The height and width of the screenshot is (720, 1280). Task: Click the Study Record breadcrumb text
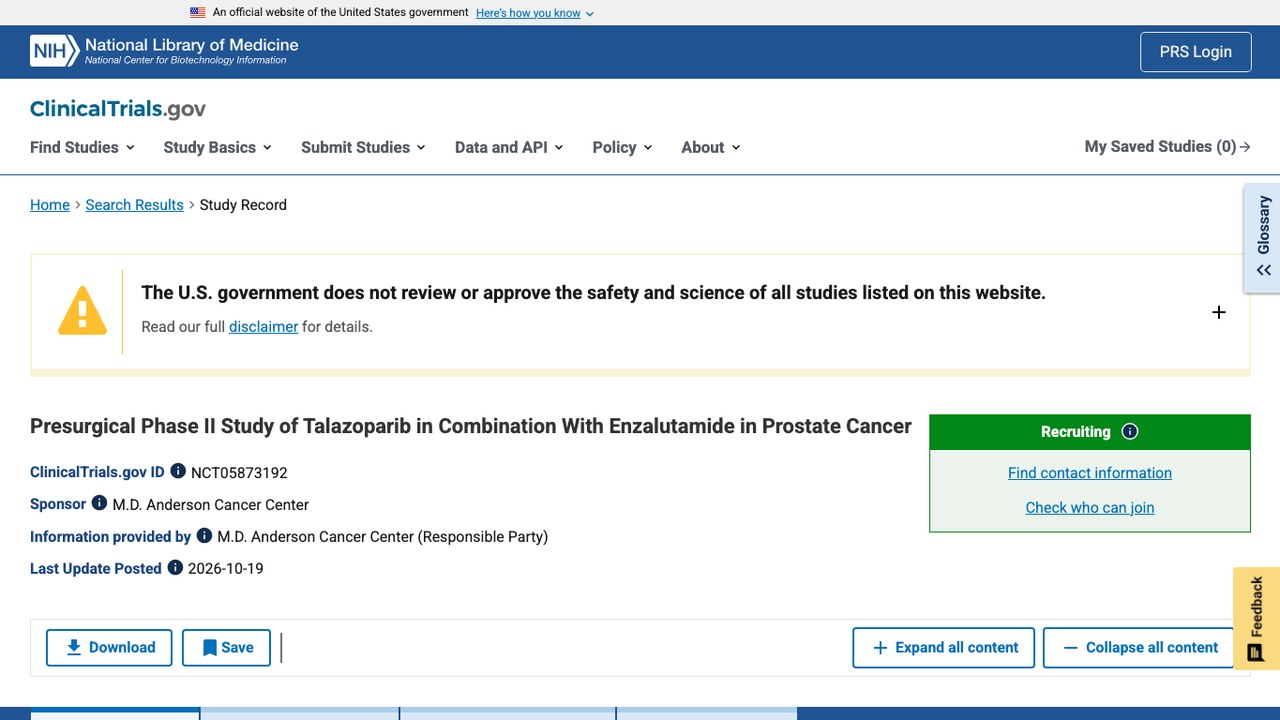pos(243,205)
